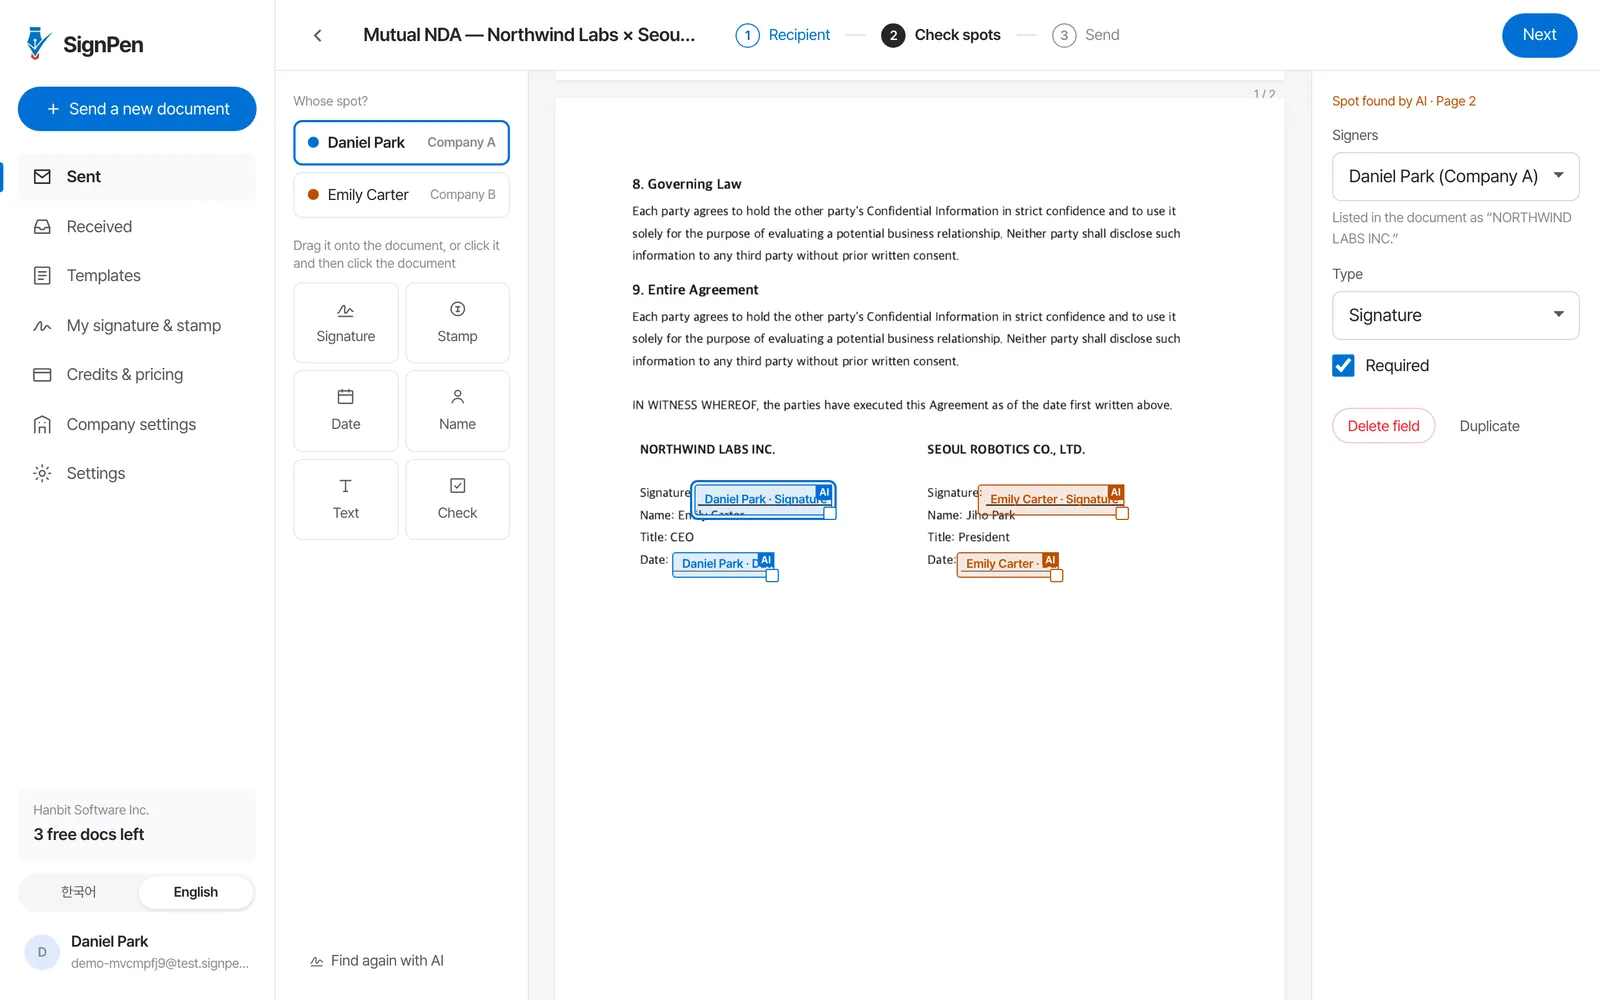Click the Sent envelope icon

coord(42,177)
